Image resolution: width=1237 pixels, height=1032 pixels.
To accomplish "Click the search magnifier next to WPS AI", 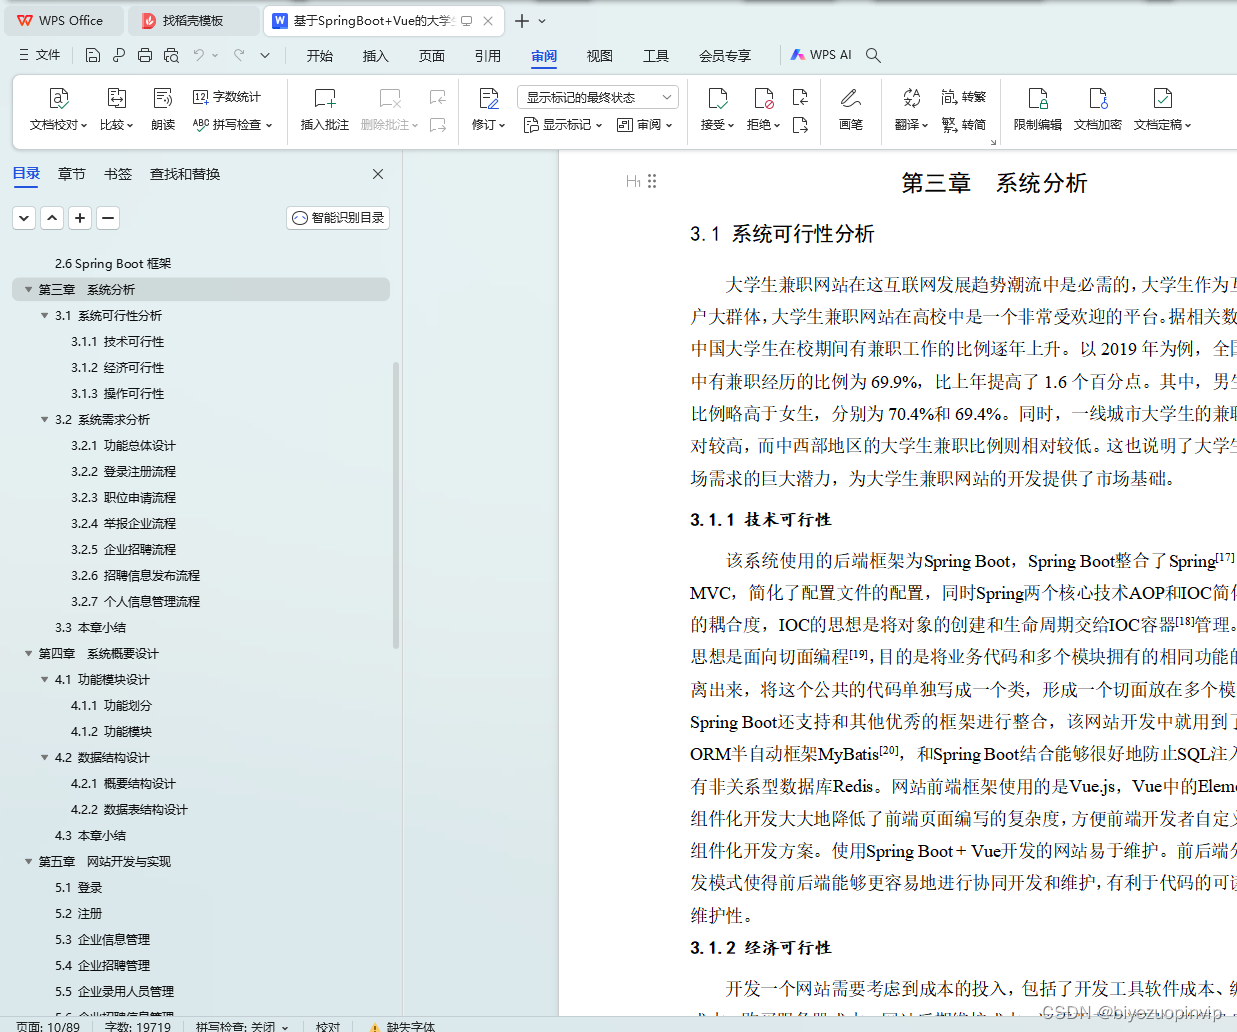I will point(873,55).
